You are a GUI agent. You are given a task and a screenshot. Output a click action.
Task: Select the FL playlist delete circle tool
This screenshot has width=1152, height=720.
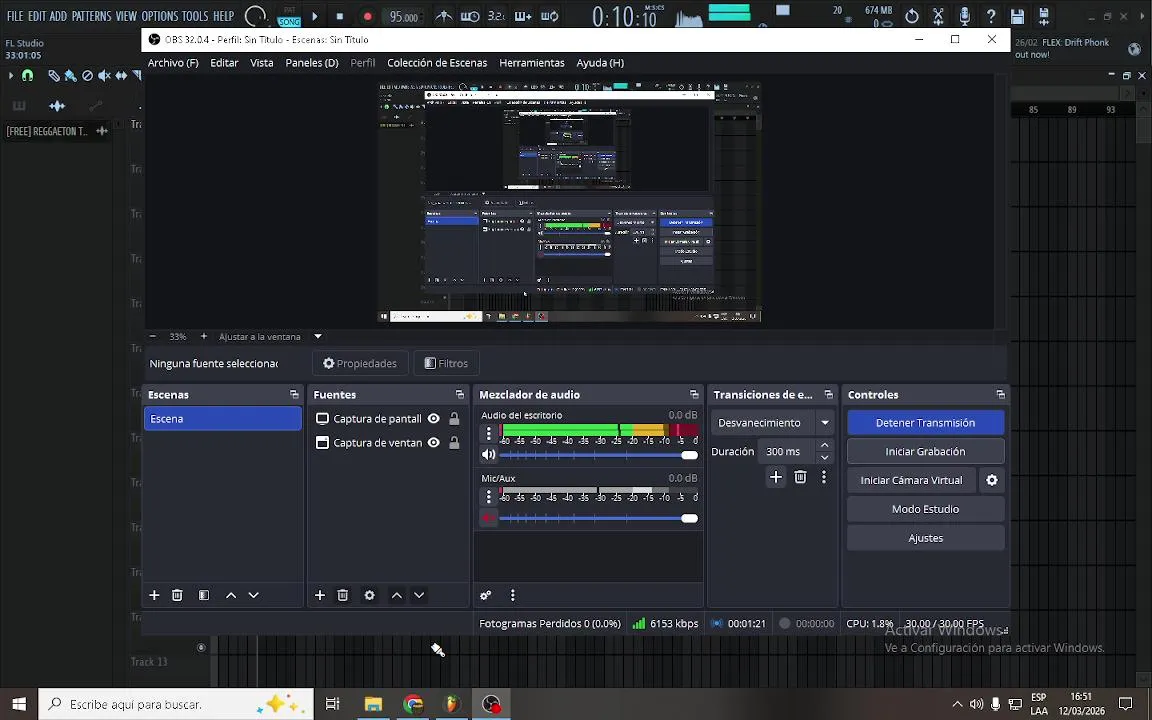pos(87,76)
